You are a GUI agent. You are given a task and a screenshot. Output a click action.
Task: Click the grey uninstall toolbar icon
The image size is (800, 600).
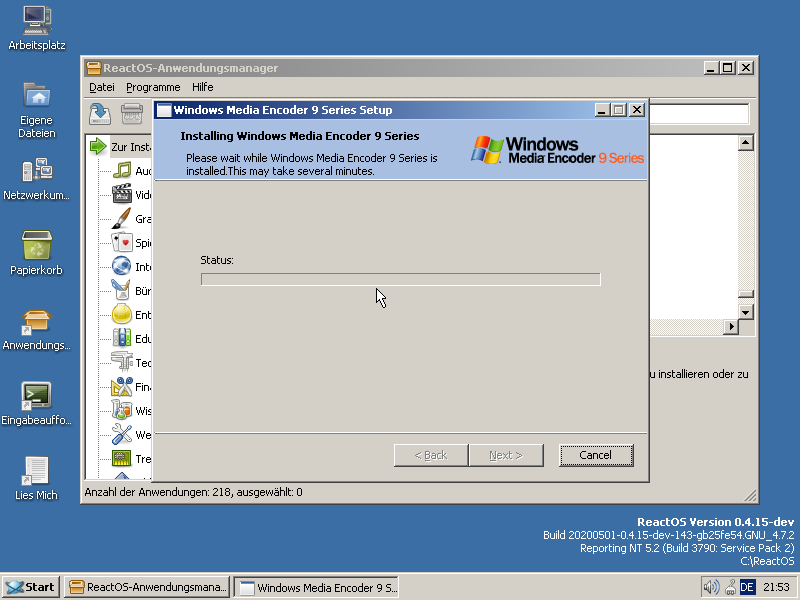(x=132, y=113)
